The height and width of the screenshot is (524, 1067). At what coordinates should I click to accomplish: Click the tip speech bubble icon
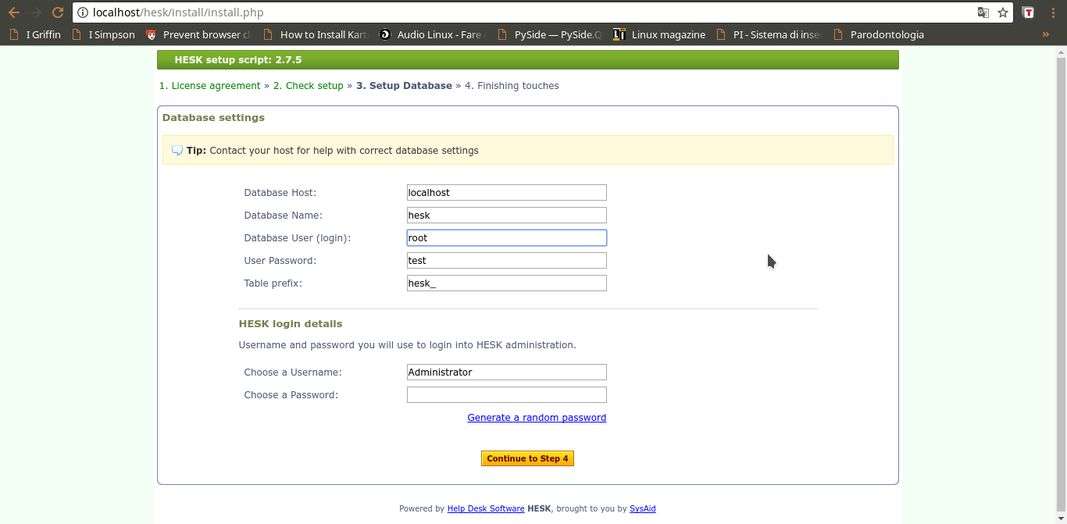coord(177,150)
